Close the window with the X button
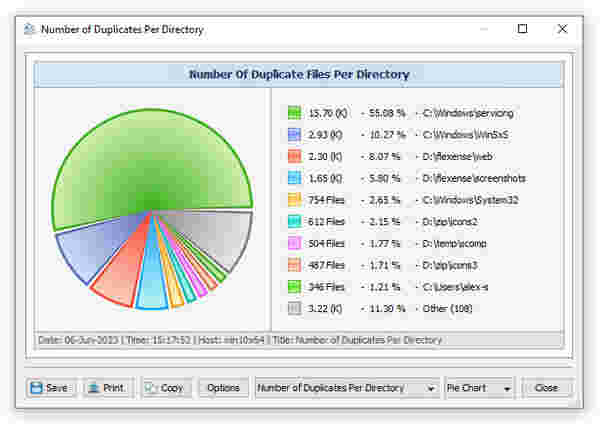This screenshot has width=600, height=426. click(562, 29)
